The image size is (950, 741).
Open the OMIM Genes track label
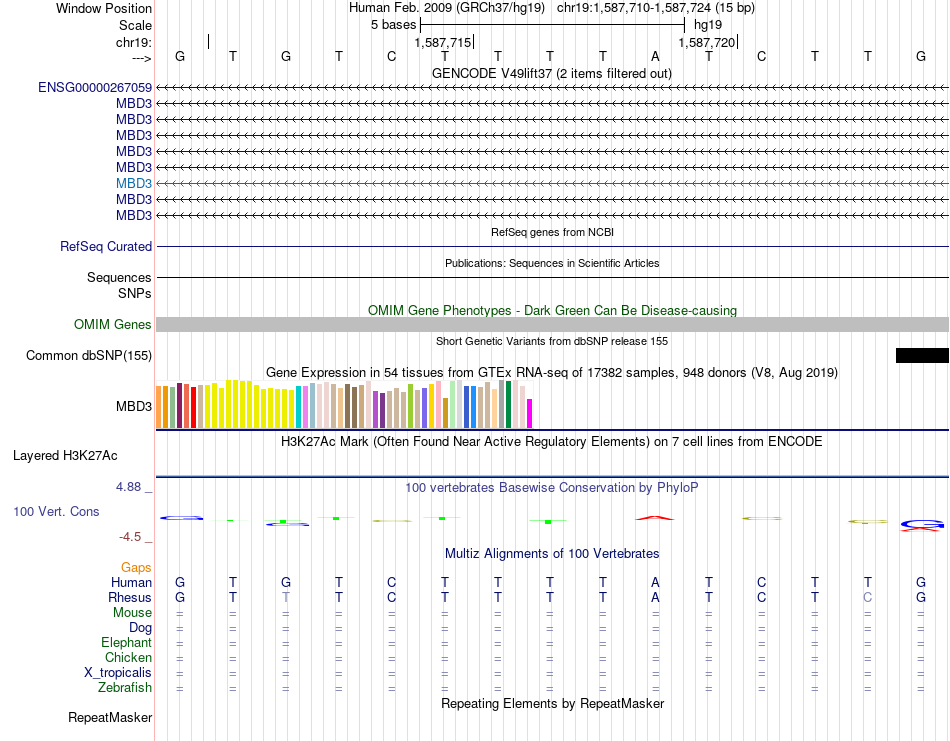click(113, 325)
